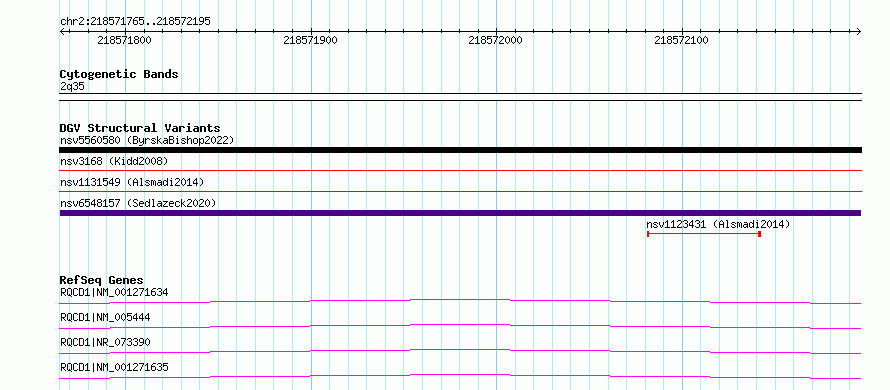Click the magenta RQCD1|NM_001271634 transcript line
The height and width of the screenshot is (390, 890).
click(x=460, y=301)
